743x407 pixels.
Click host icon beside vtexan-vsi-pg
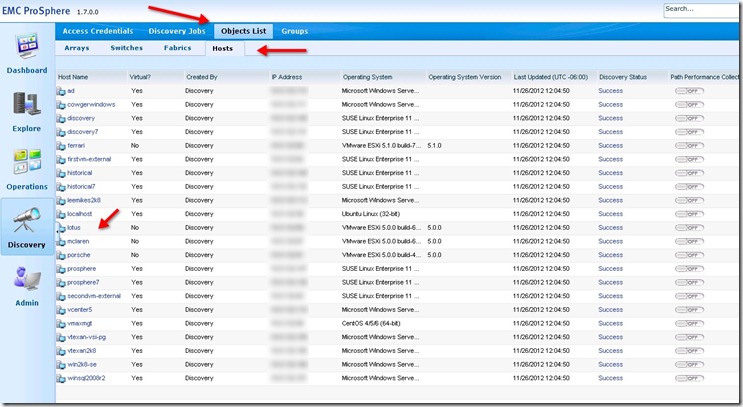tap(61, 337)
